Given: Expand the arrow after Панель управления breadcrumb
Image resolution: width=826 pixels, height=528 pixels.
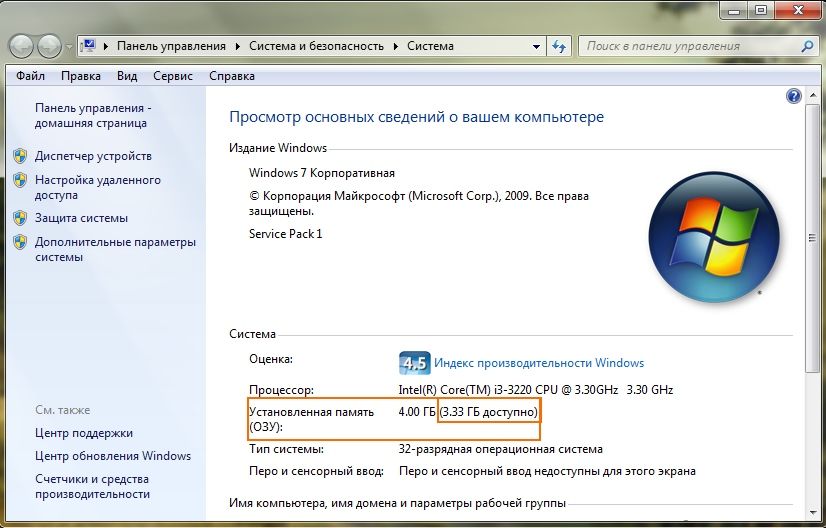Looking at the screenshot, I should (x=239, y=46).
